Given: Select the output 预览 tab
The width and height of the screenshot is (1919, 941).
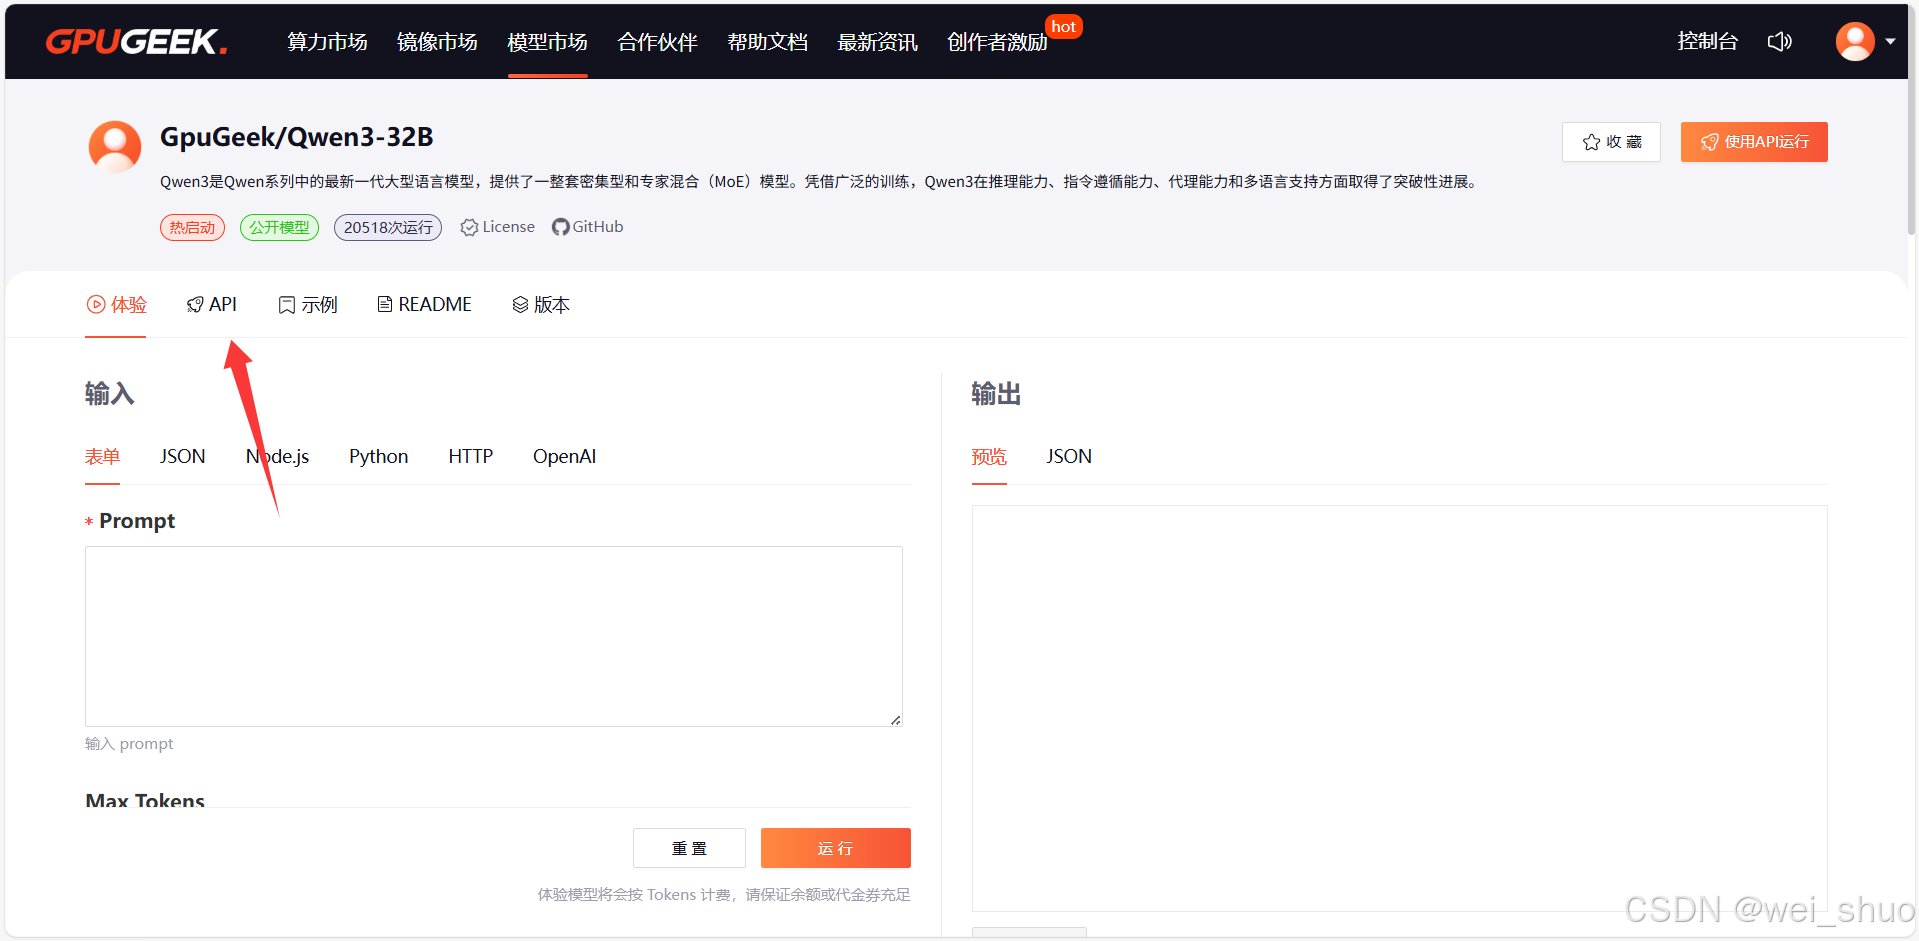Looking at the screenshot, I should pos(989,457).
